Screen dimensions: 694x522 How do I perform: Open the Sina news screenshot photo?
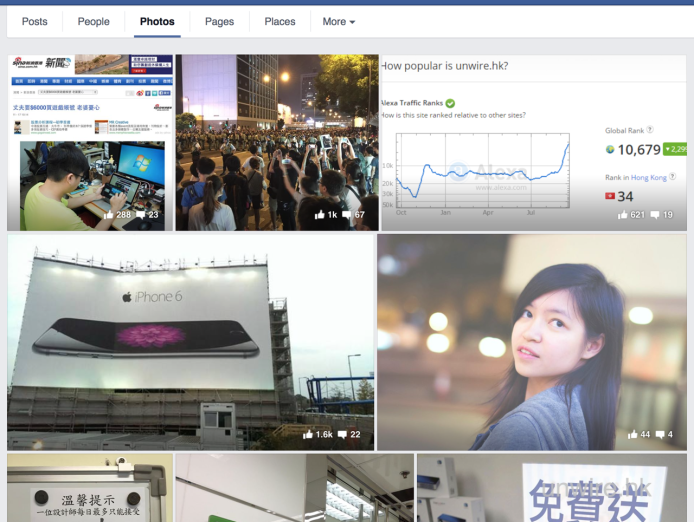click(90, 143)
